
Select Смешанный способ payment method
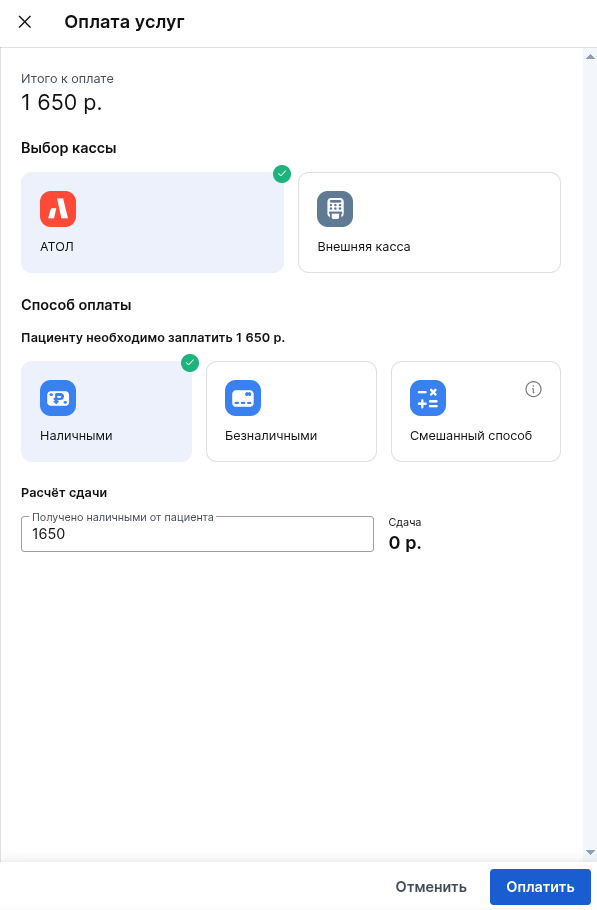click(x=476, y=411)
